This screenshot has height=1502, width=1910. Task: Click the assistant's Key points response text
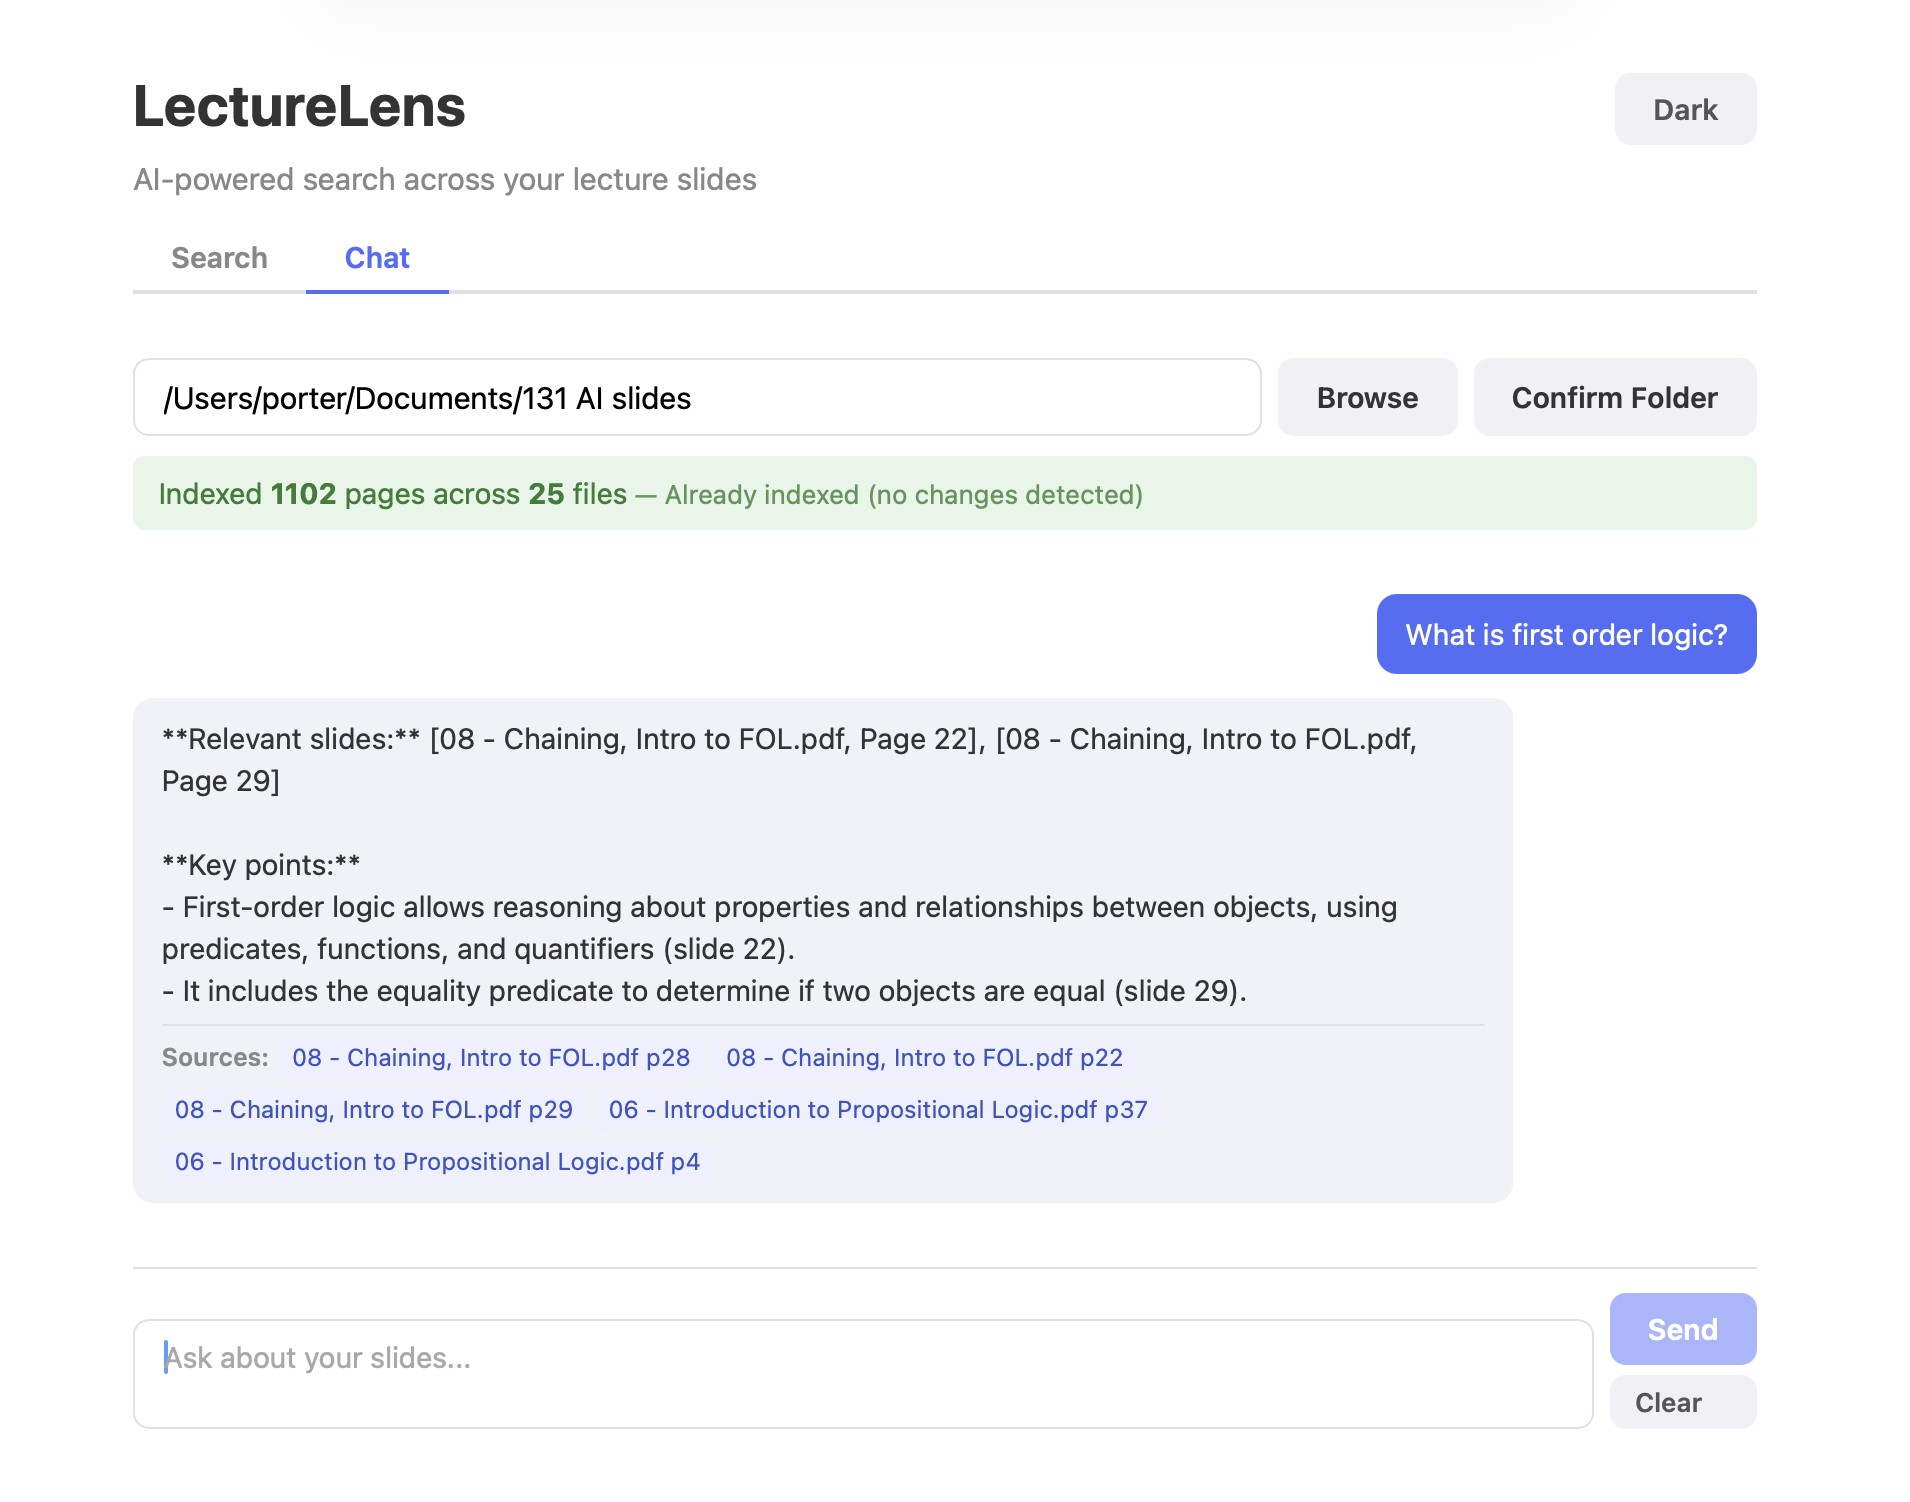coord(779,928)
